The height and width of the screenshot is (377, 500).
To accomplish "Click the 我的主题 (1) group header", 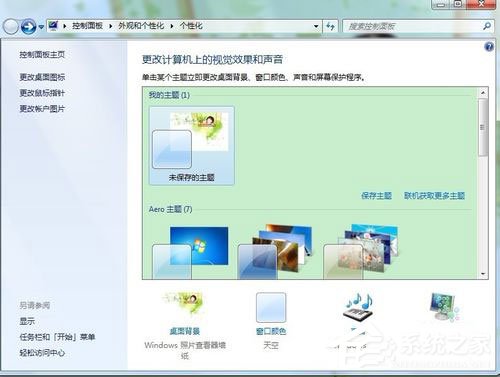I will click(169, 95).
